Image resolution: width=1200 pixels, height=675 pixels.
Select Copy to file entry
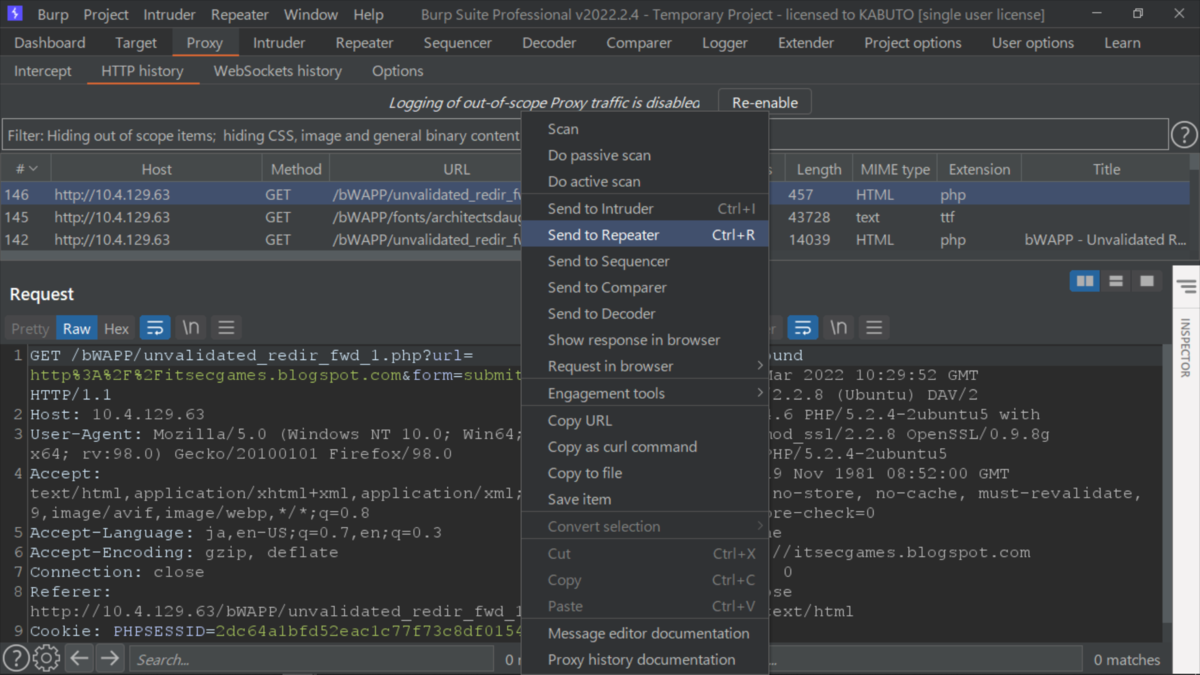(645, 473)
